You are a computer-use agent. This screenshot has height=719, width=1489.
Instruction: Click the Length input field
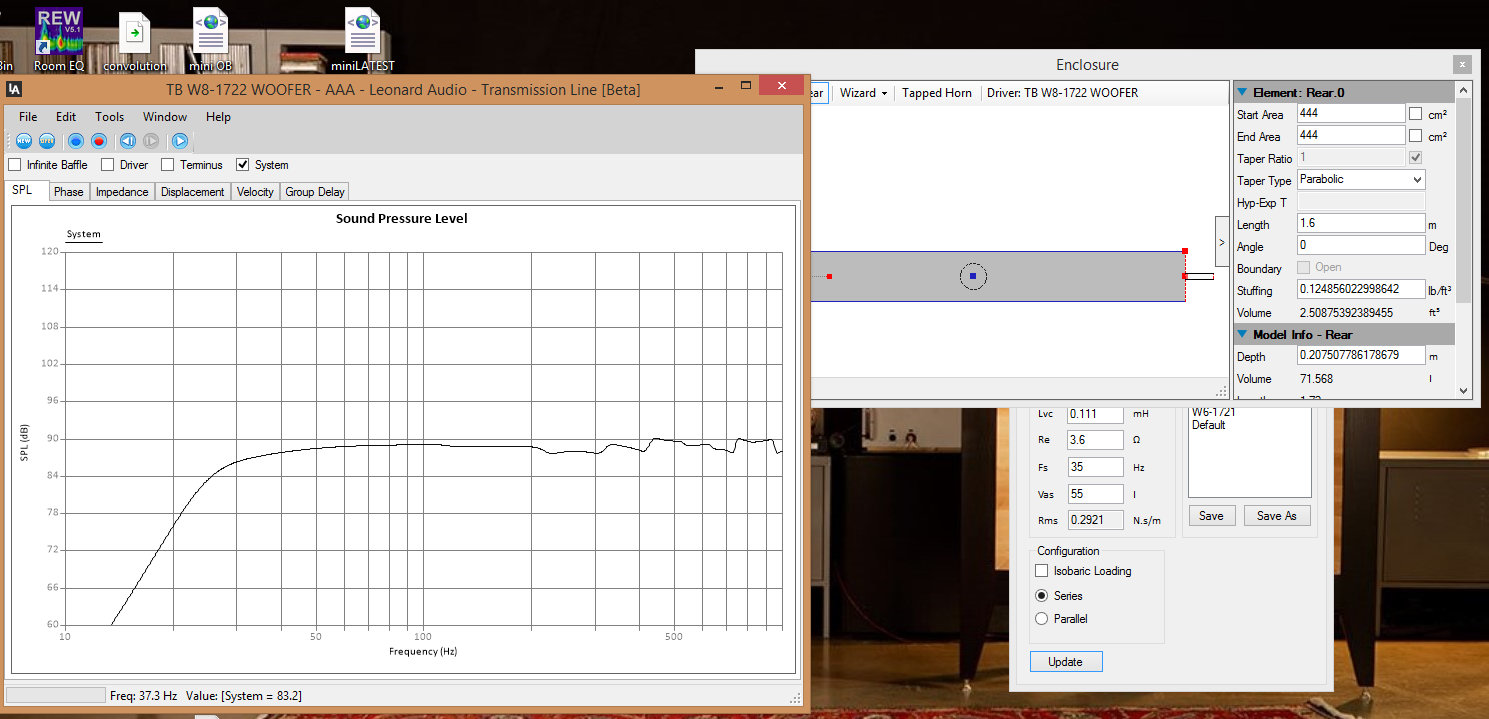1361,224
